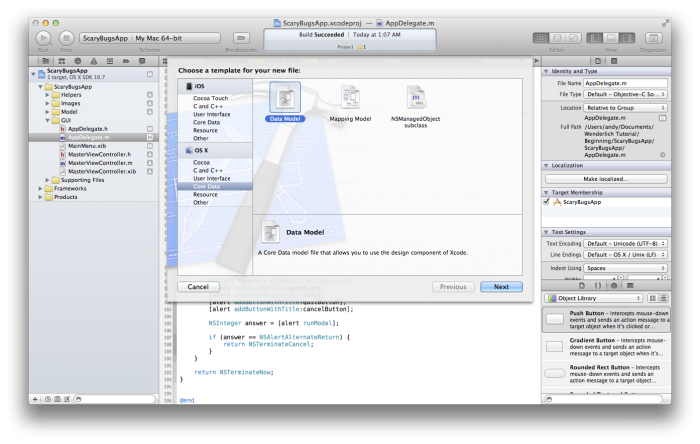This screenshot has width=700, height=444.
Task: Click the Stop button in the toolbar
Action: click(66, 38)
